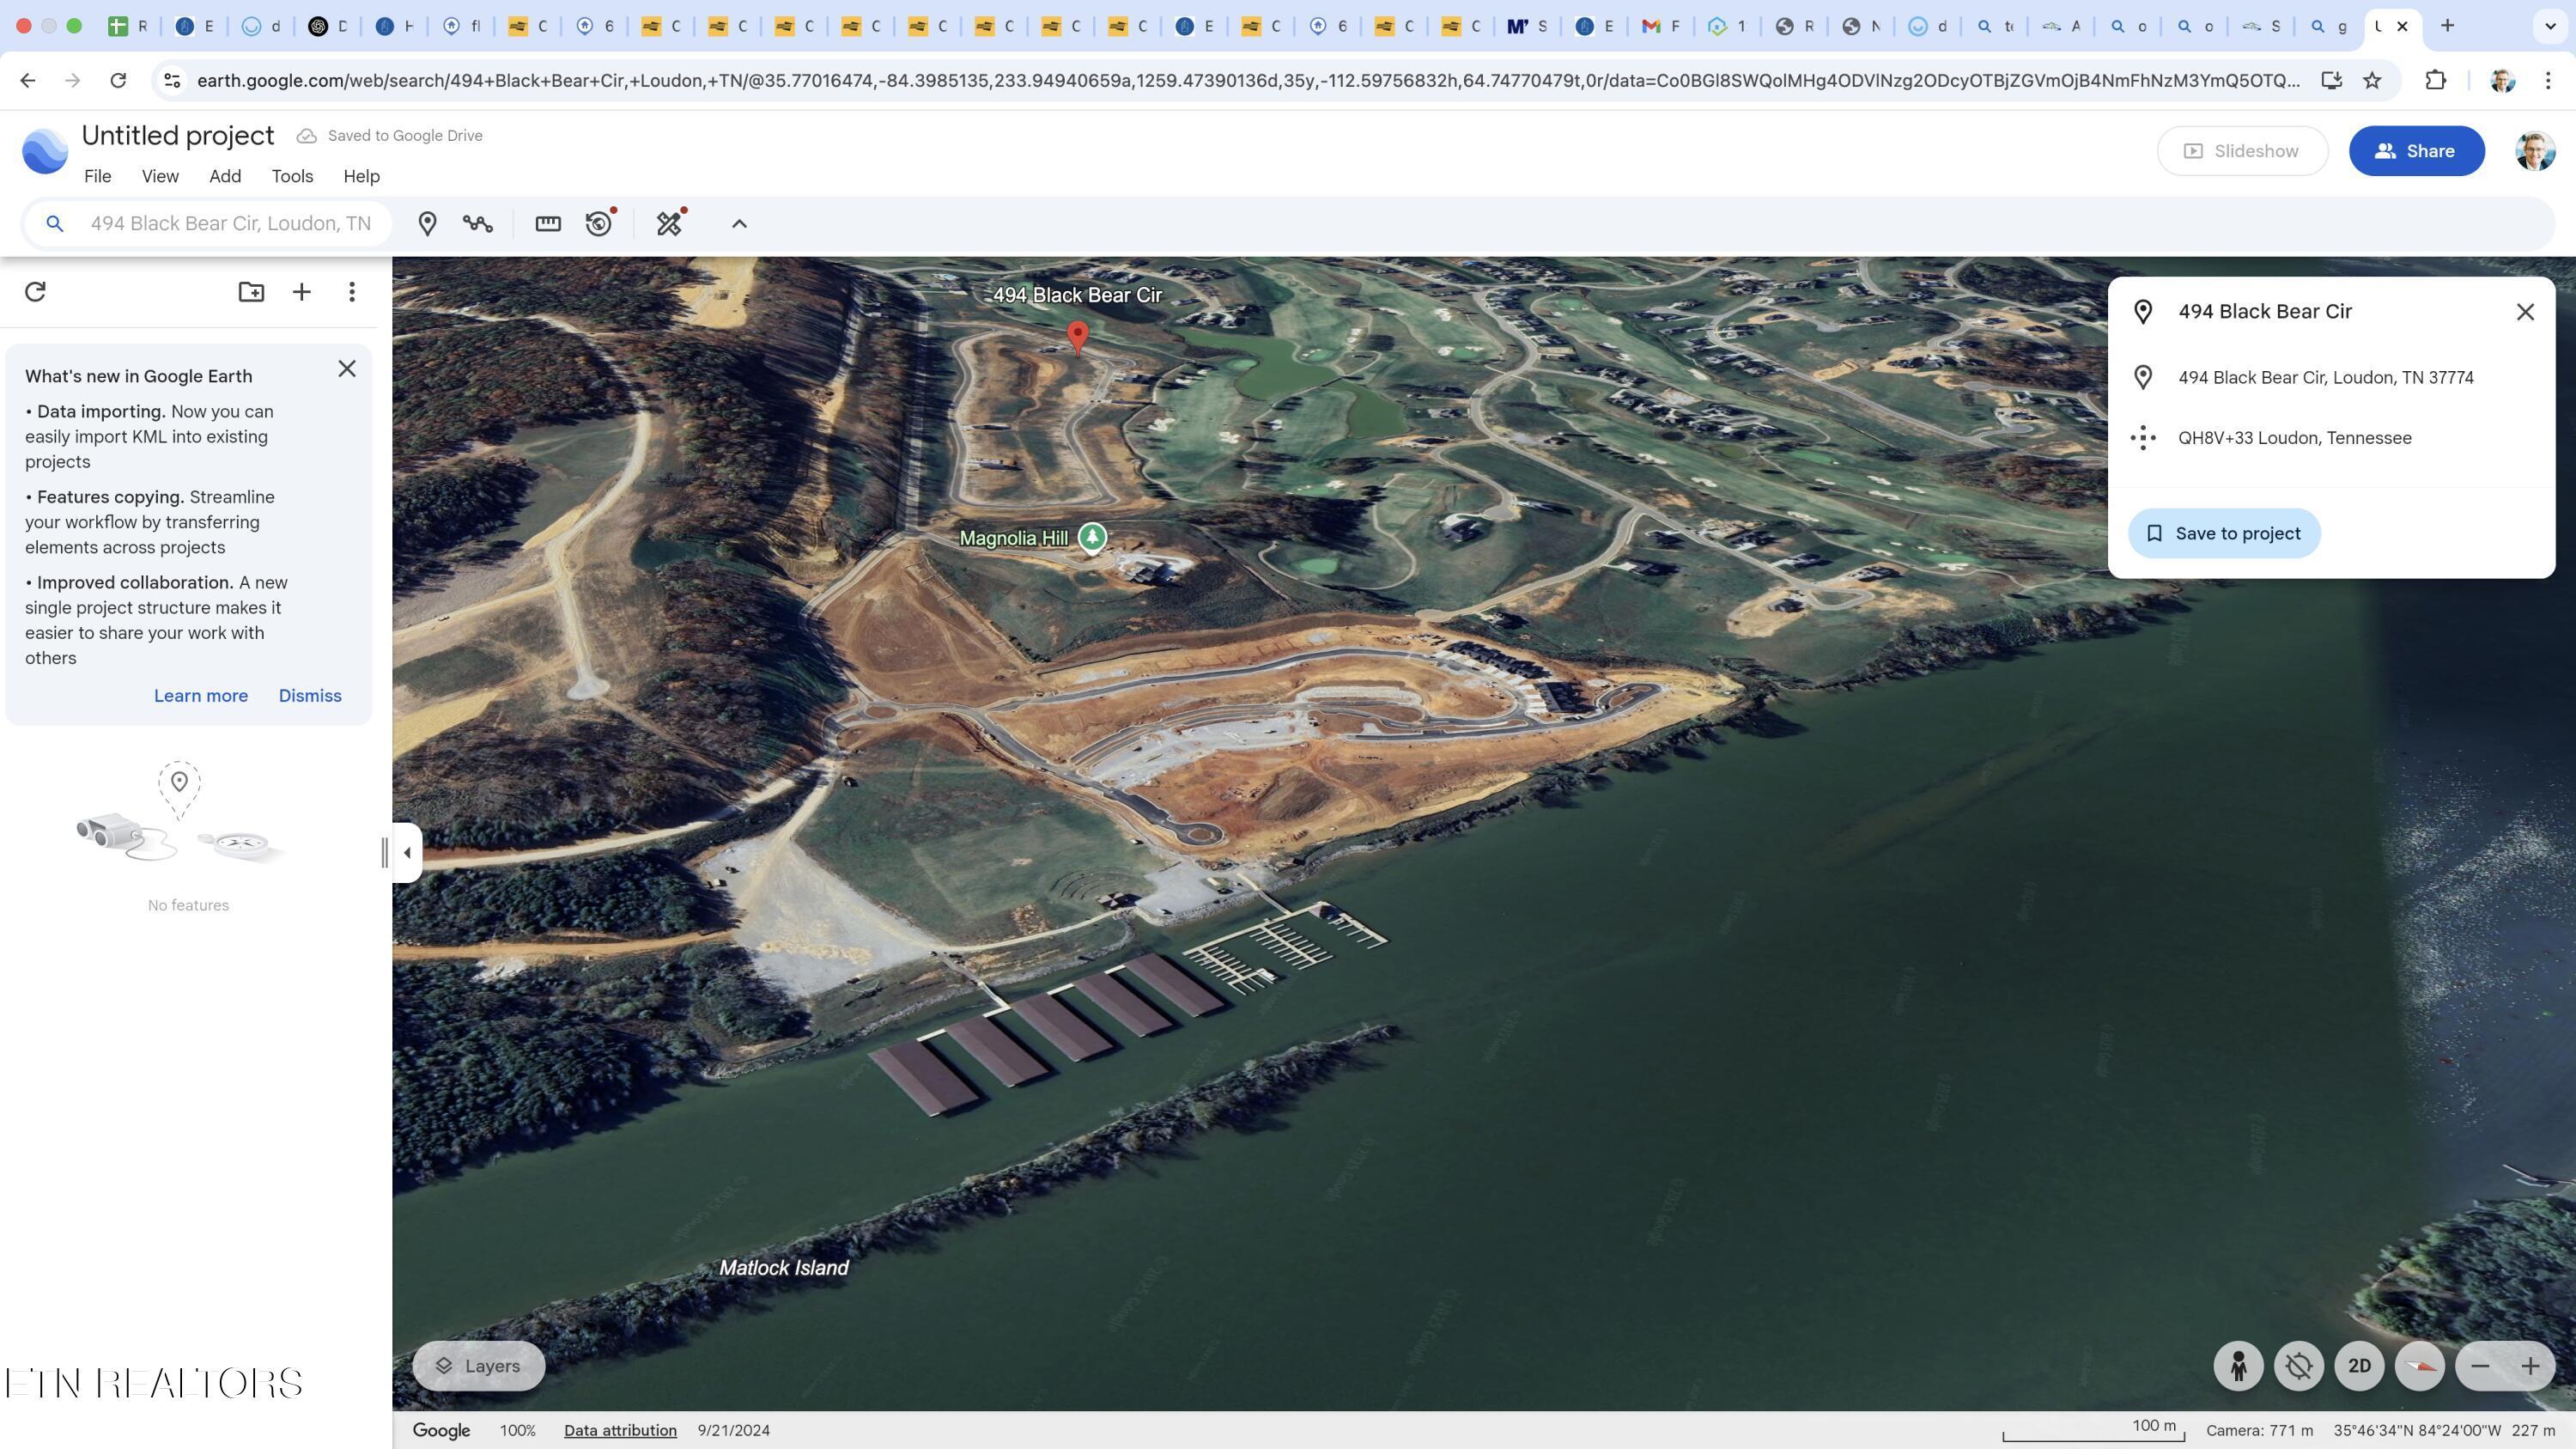Click the Chrome profile avatar in toolbar
Screen dimensions: 2576x1449
(2502, 80)
